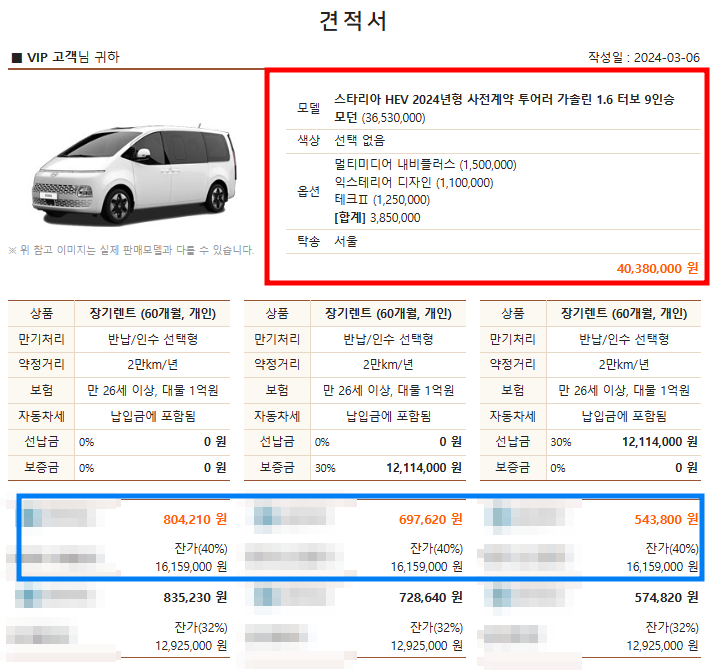Click 잔가(40%) beneath the 804,210 원 amount
711x670 pixels.
tap(201, 549)
